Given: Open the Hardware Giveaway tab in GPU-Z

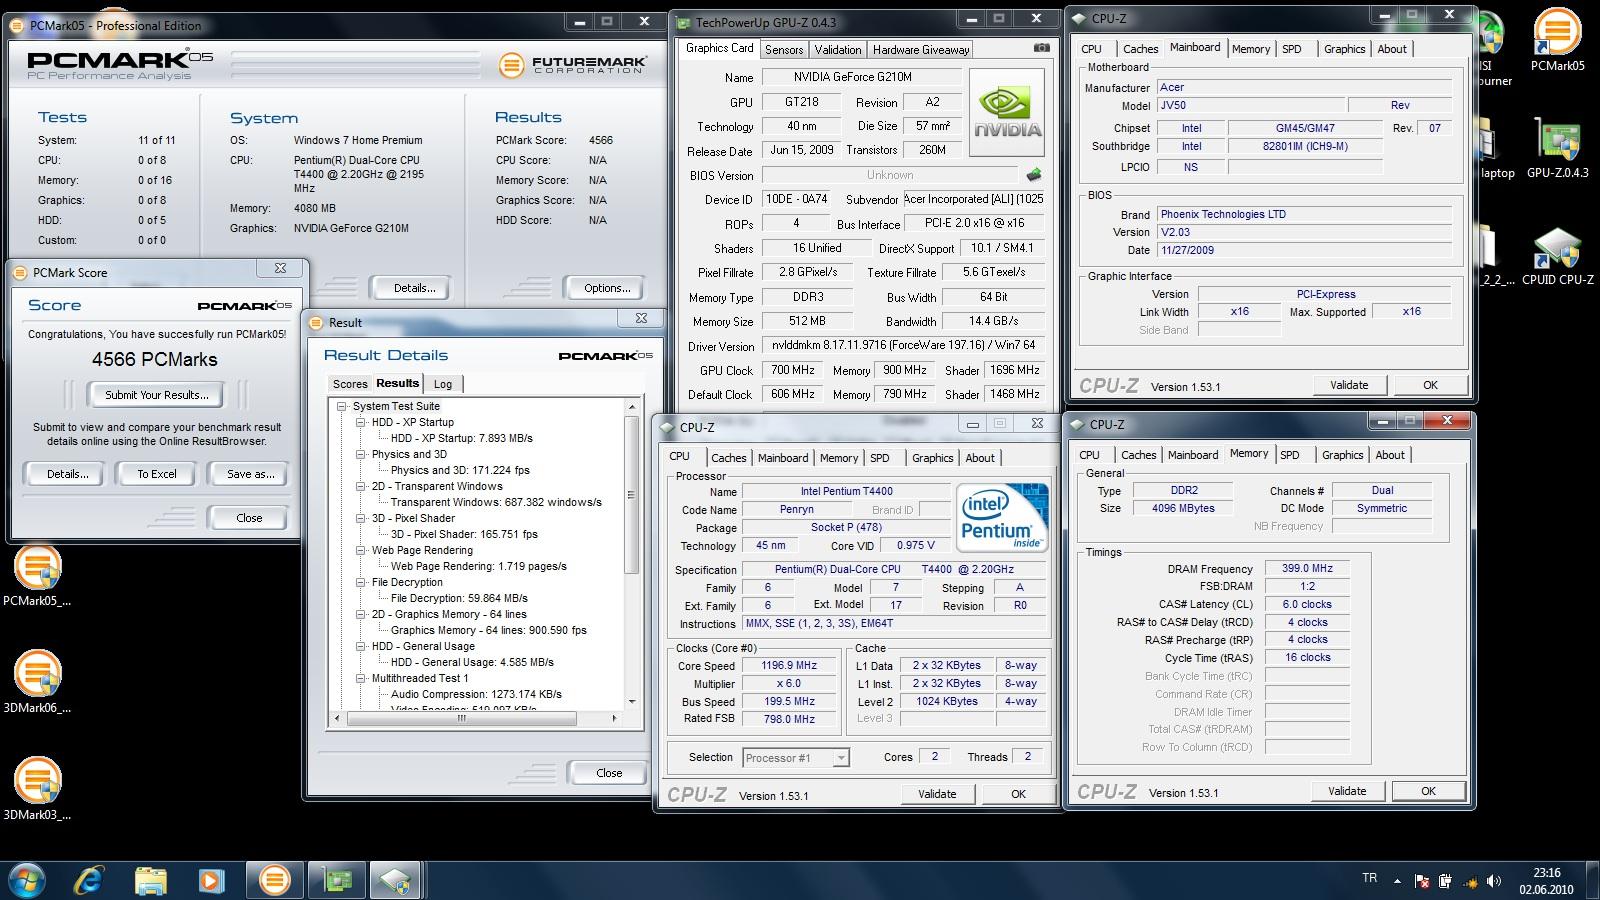Looking at the screenshot, I should point(921,49).
